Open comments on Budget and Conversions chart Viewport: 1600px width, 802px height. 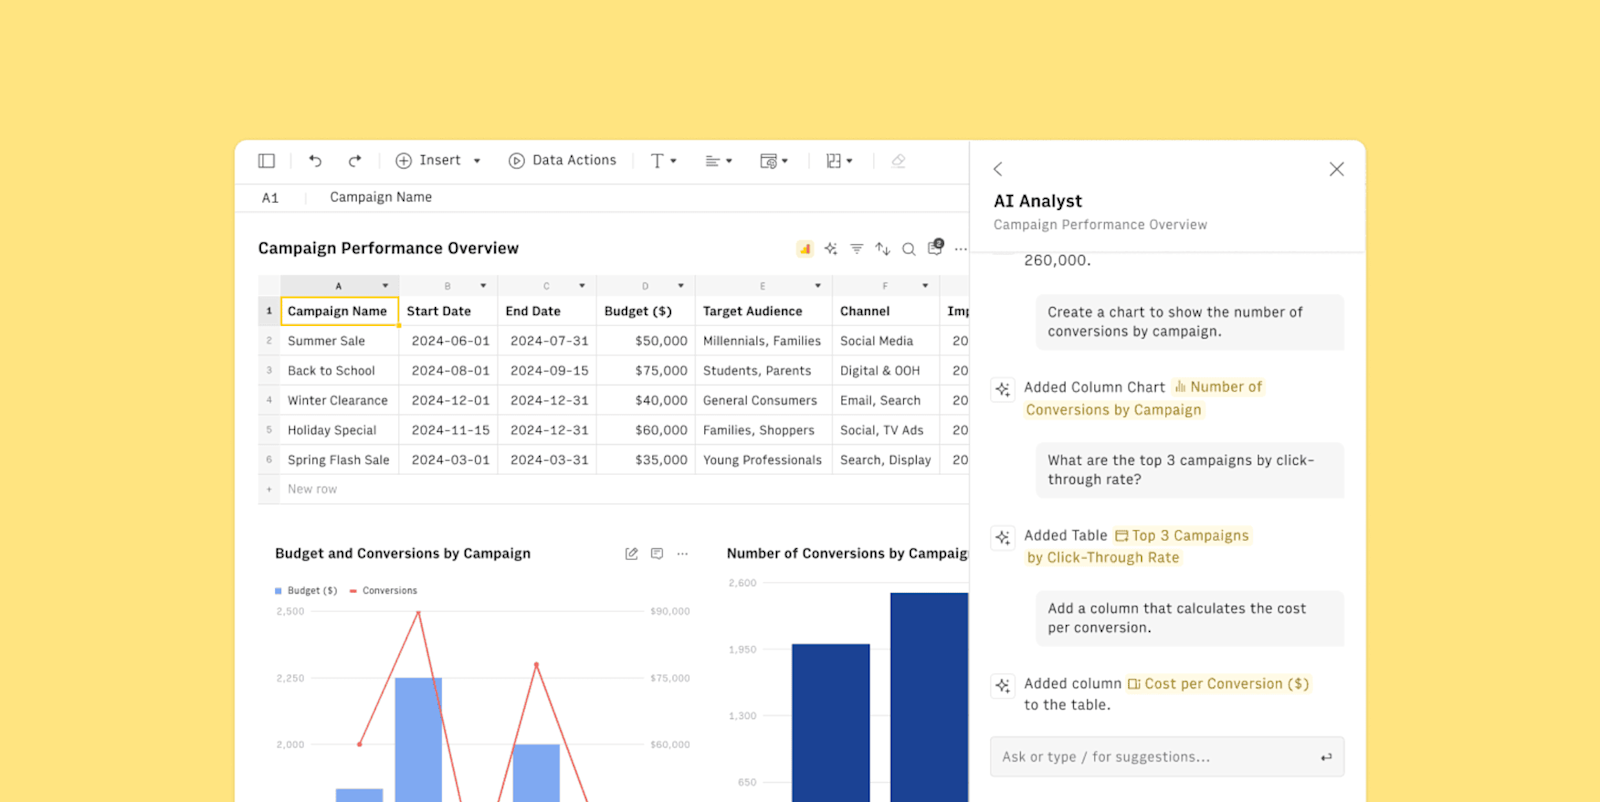pyautogui.click(x=657, y=554)
